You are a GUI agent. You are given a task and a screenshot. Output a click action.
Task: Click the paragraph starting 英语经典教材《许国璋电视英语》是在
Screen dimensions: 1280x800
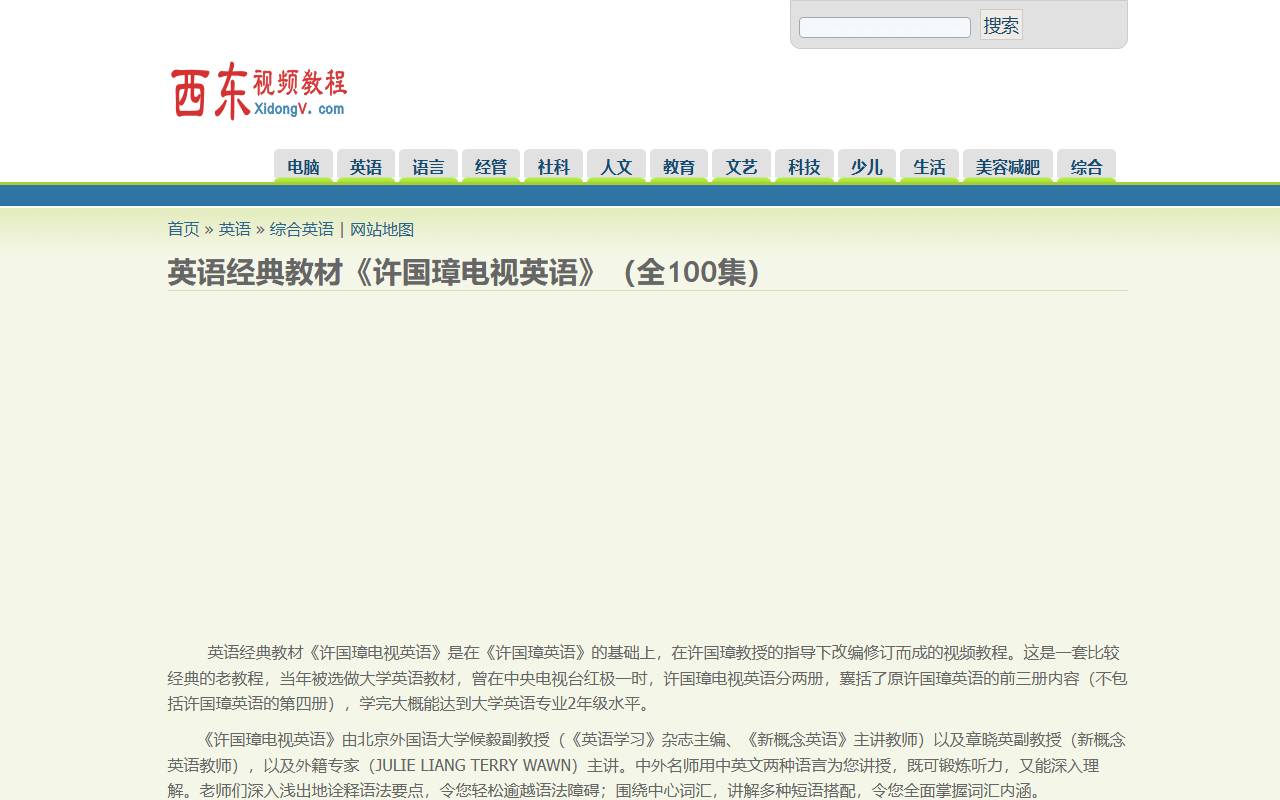tap(647, 678)
